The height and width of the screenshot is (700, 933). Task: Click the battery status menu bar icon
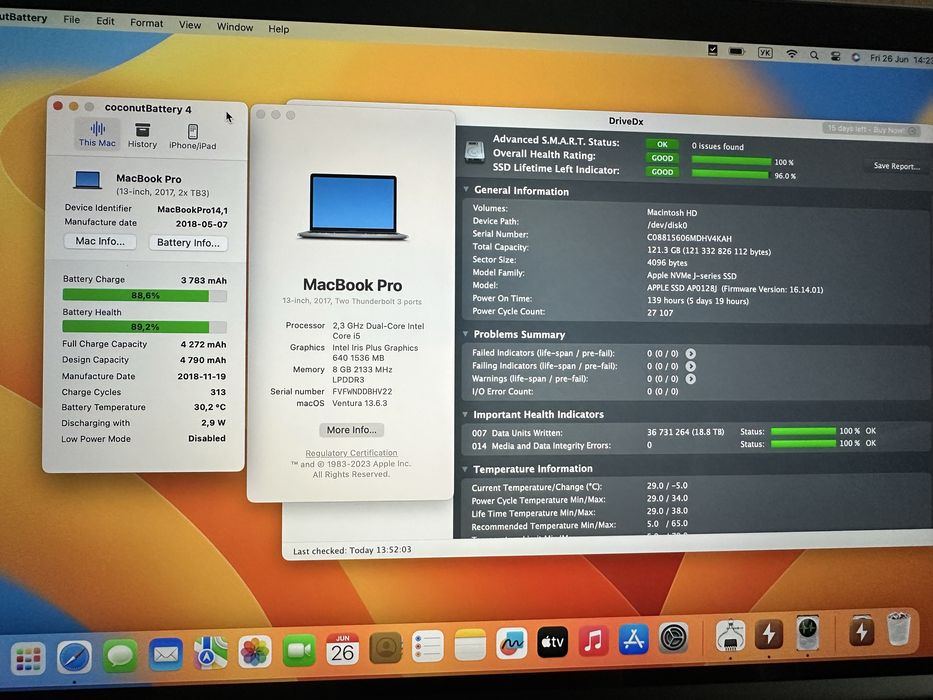pos(737,52)
